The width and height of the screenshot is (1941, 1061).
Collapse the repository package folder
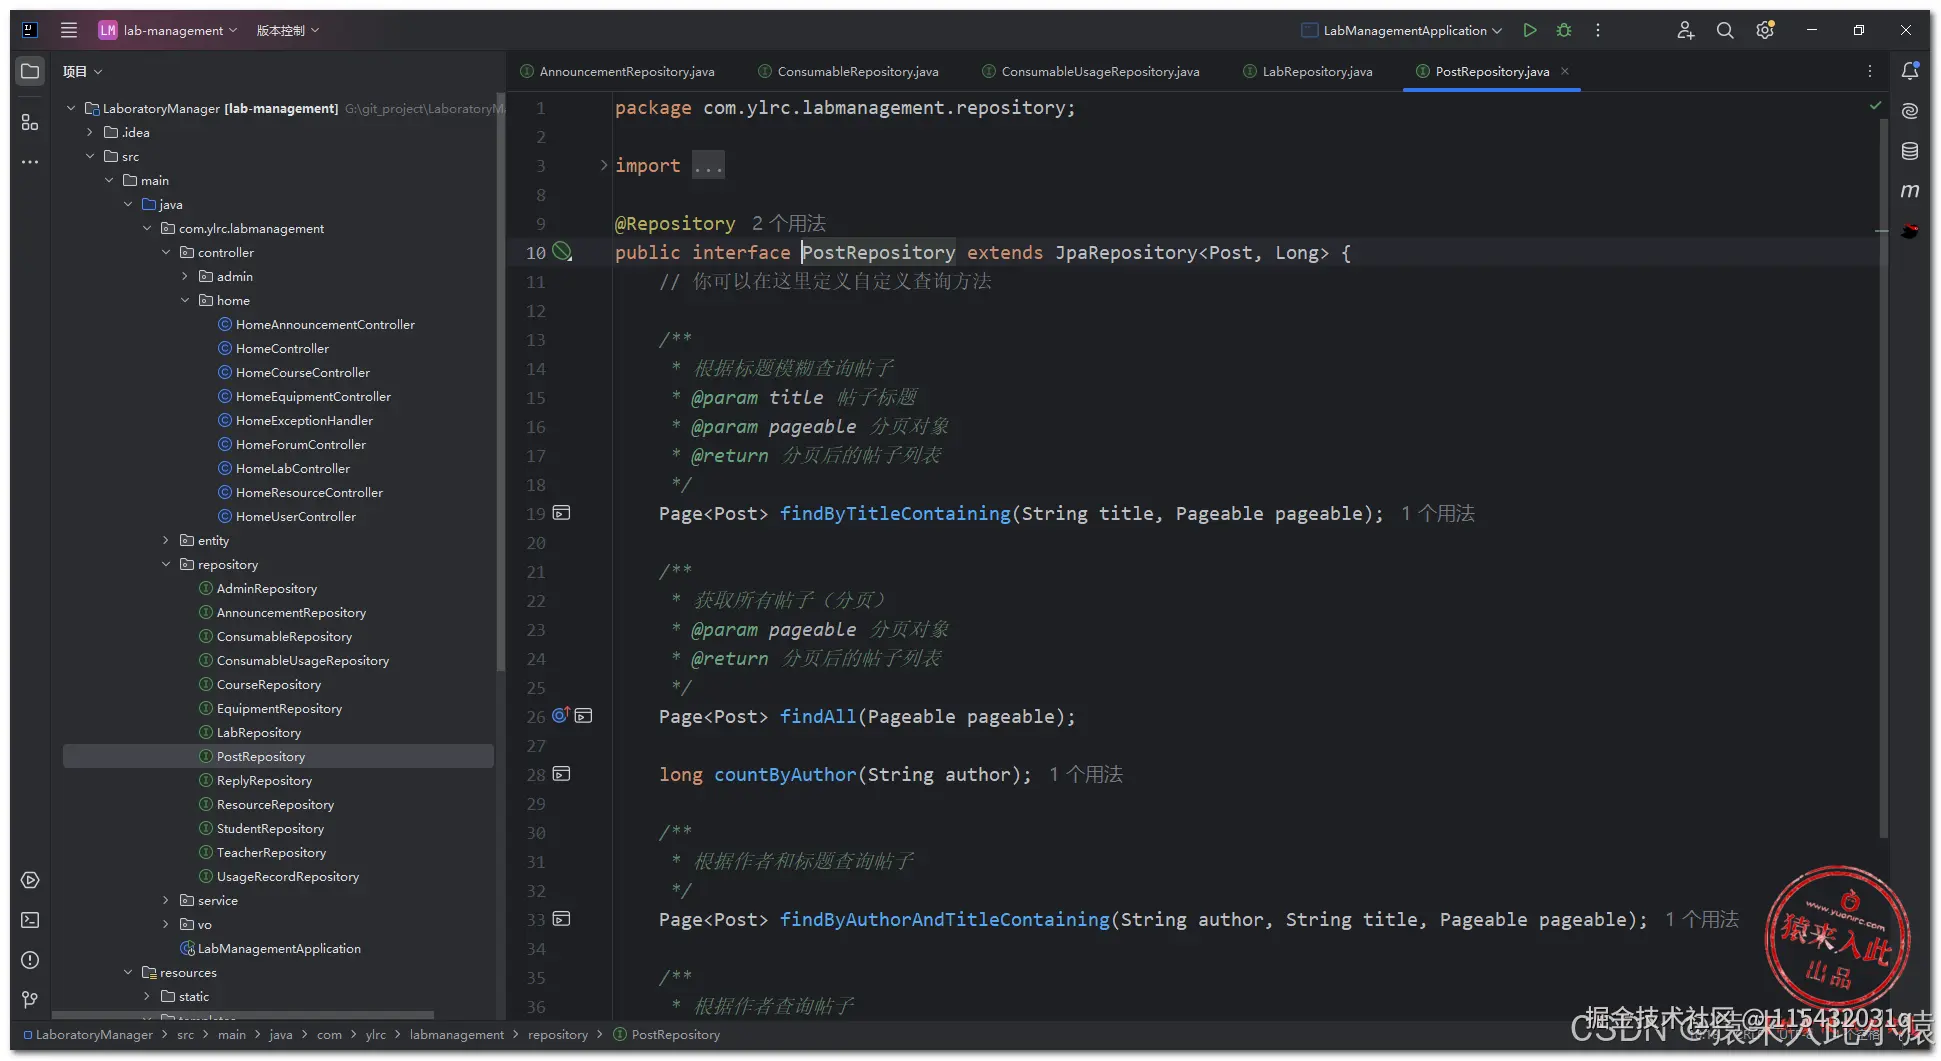(166, 565)
